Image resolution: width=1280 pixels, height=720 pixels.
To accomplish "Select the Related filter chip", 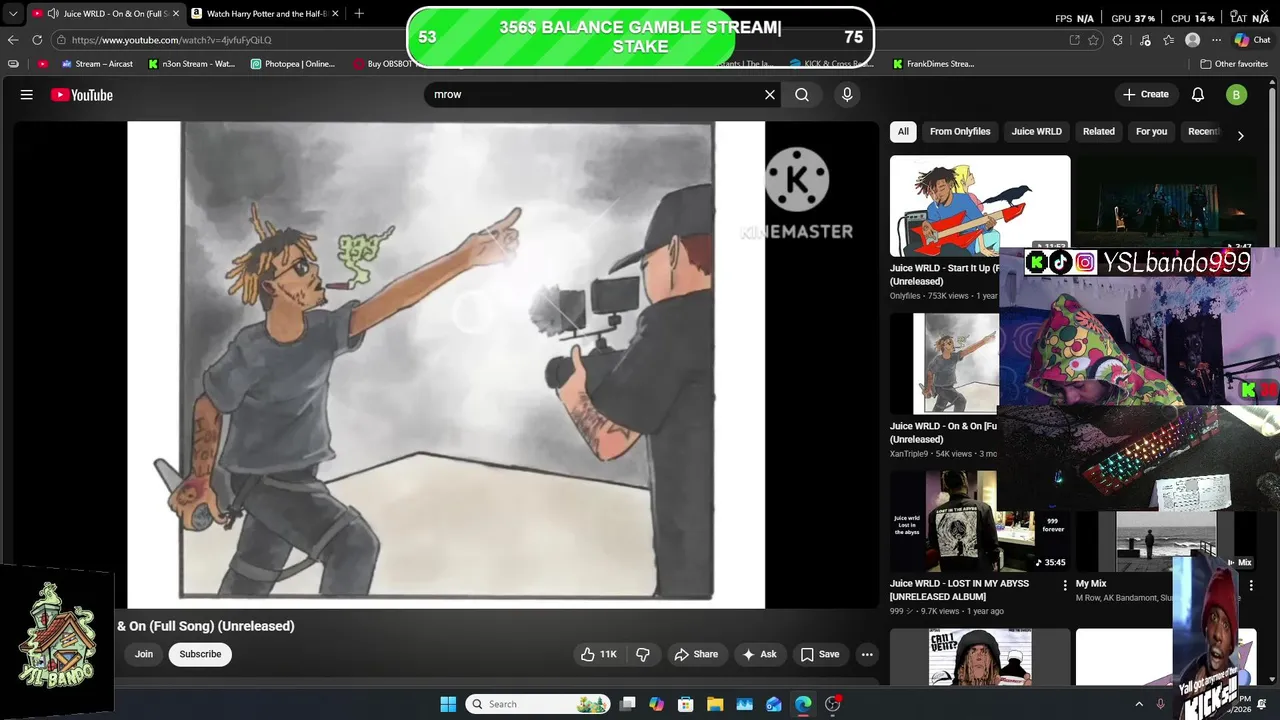I will click(x=1098, y=131).
